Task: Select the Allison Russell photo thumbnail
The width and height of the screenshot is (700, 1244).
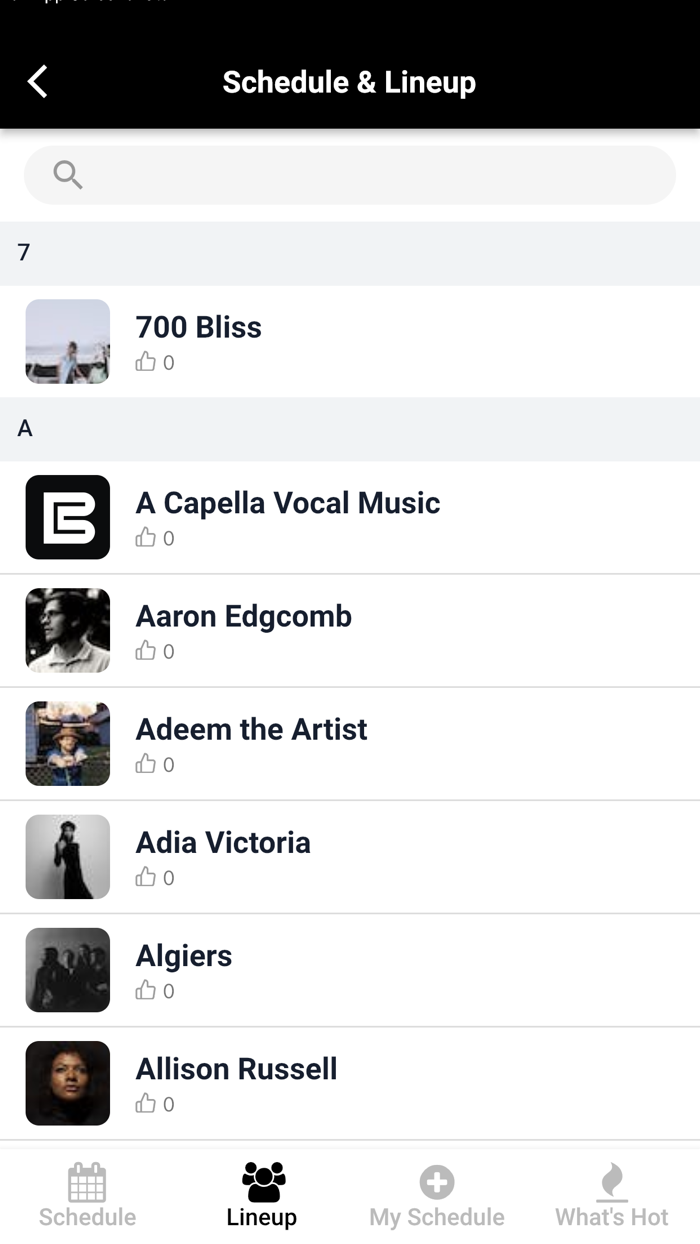Action: [68, 1083]
